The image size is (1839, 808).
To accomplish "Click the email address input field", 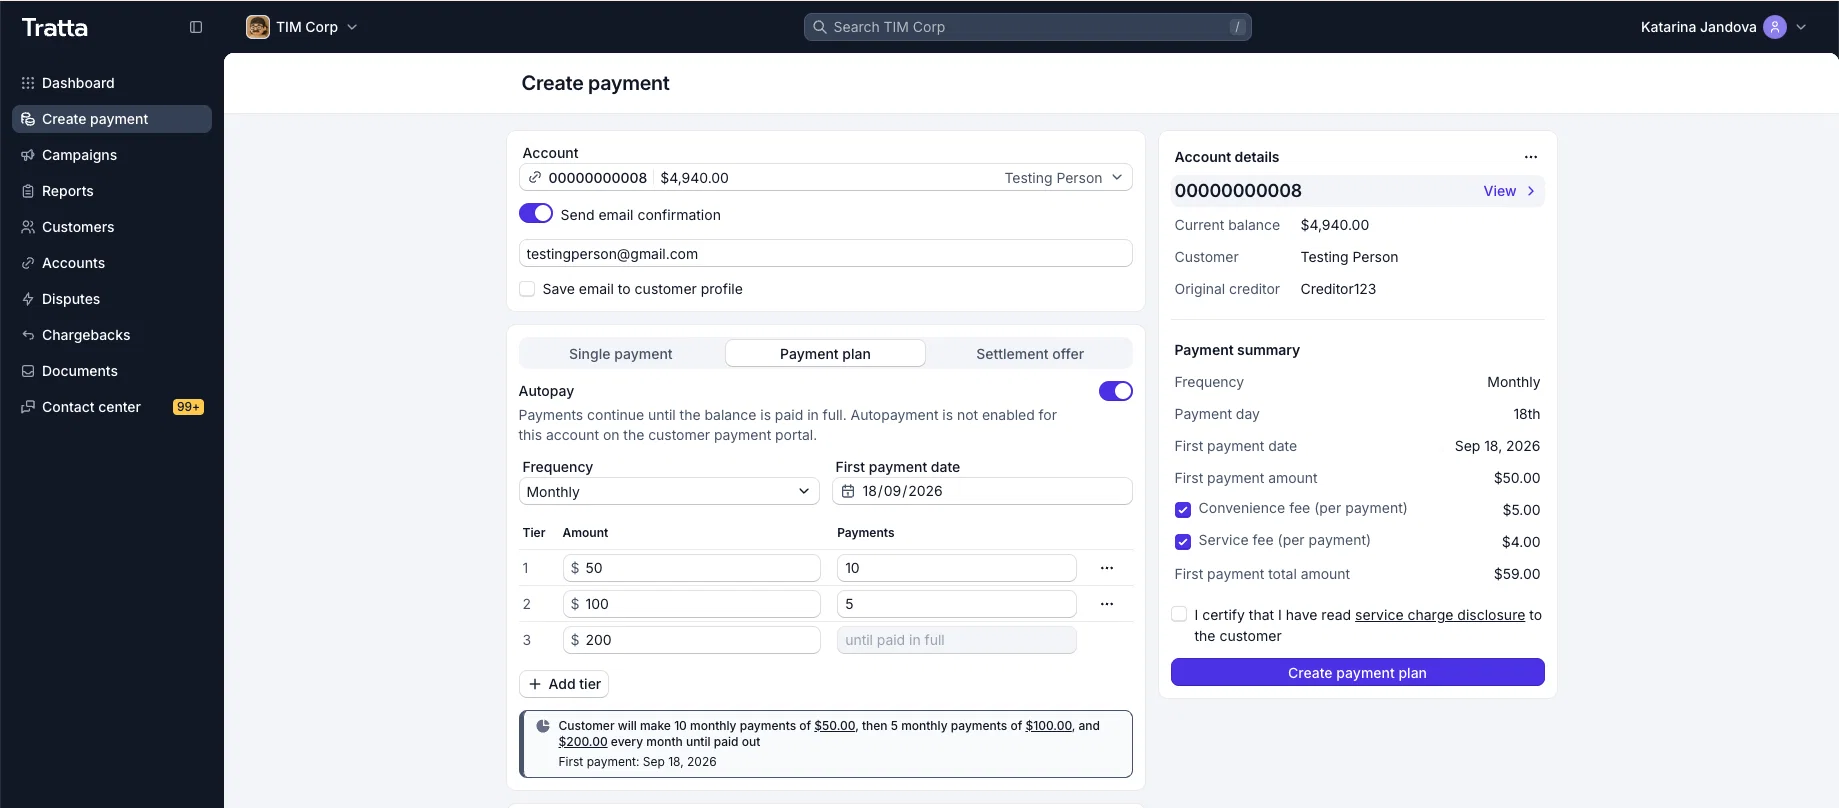I will 826,253.
